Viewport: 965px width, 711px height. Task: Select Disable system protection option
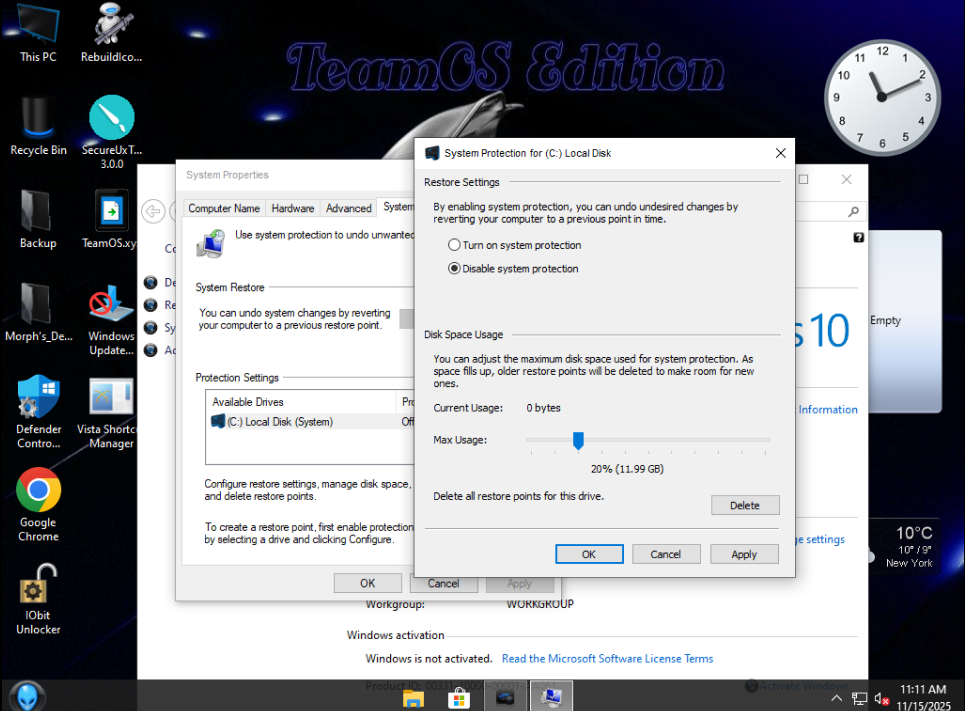point(455,269)
